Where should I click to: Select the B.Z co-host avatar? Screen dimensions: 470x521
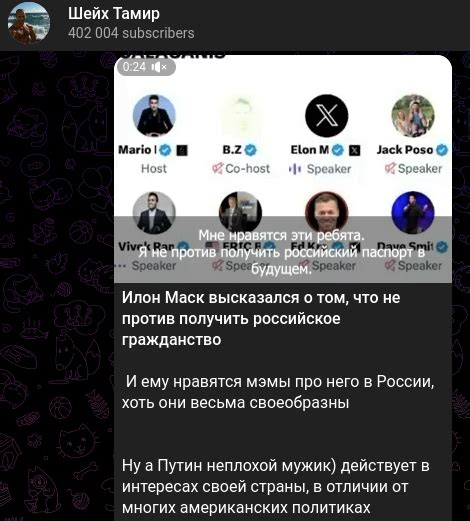click(240, 116)
